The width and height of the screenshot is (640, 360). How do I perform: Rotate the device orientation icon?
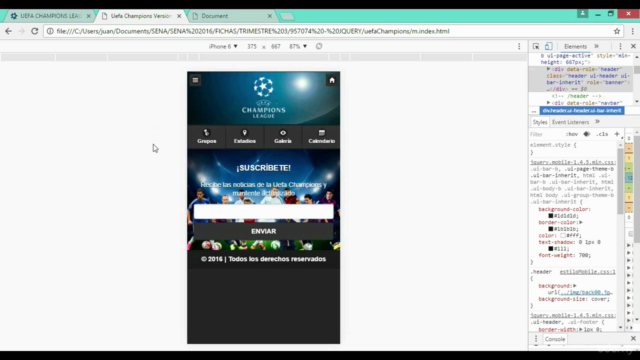(319, 46)
